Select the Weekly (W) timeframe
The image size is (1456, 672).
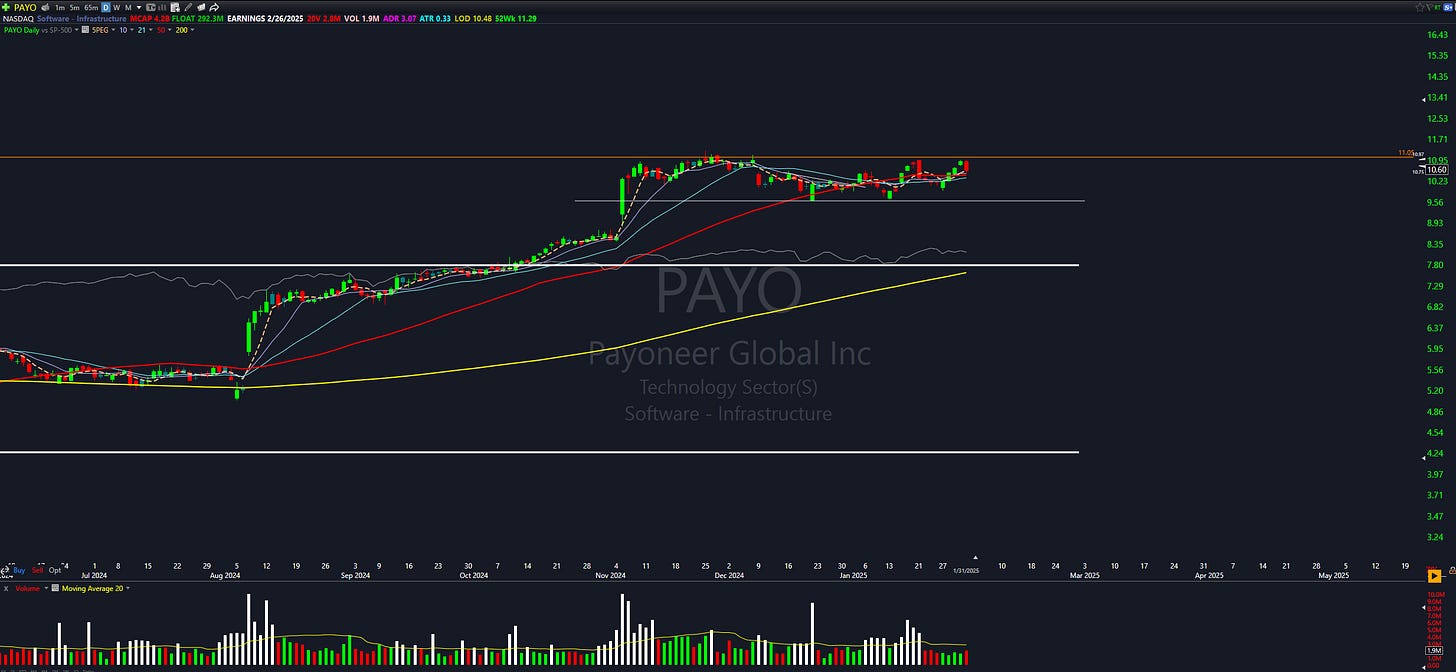(x=117, y=8)
